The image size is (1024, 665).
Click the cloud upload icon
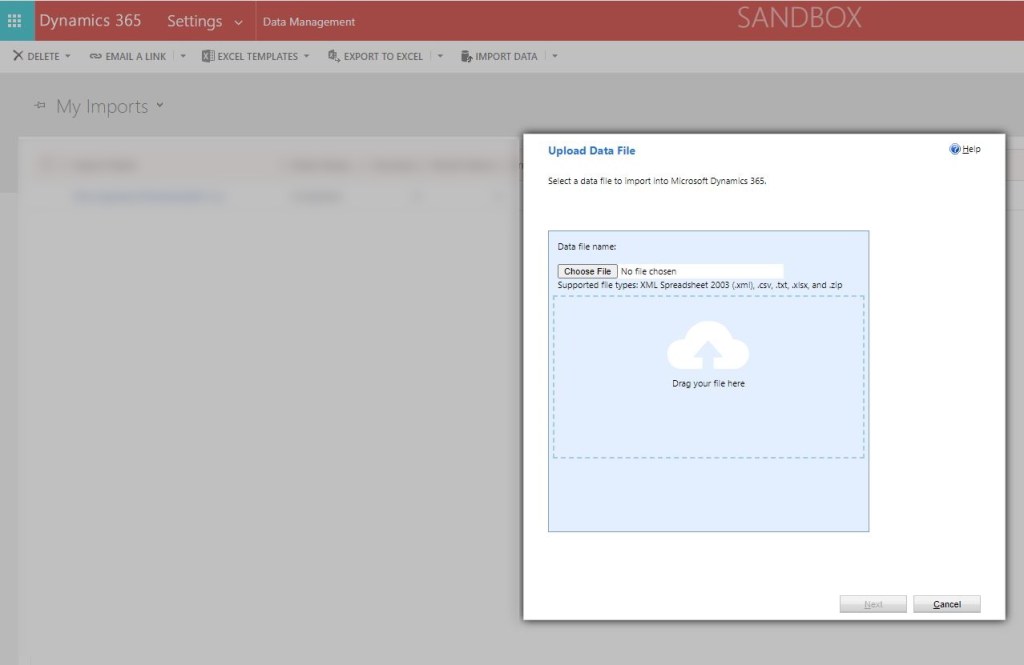point(708,346)
